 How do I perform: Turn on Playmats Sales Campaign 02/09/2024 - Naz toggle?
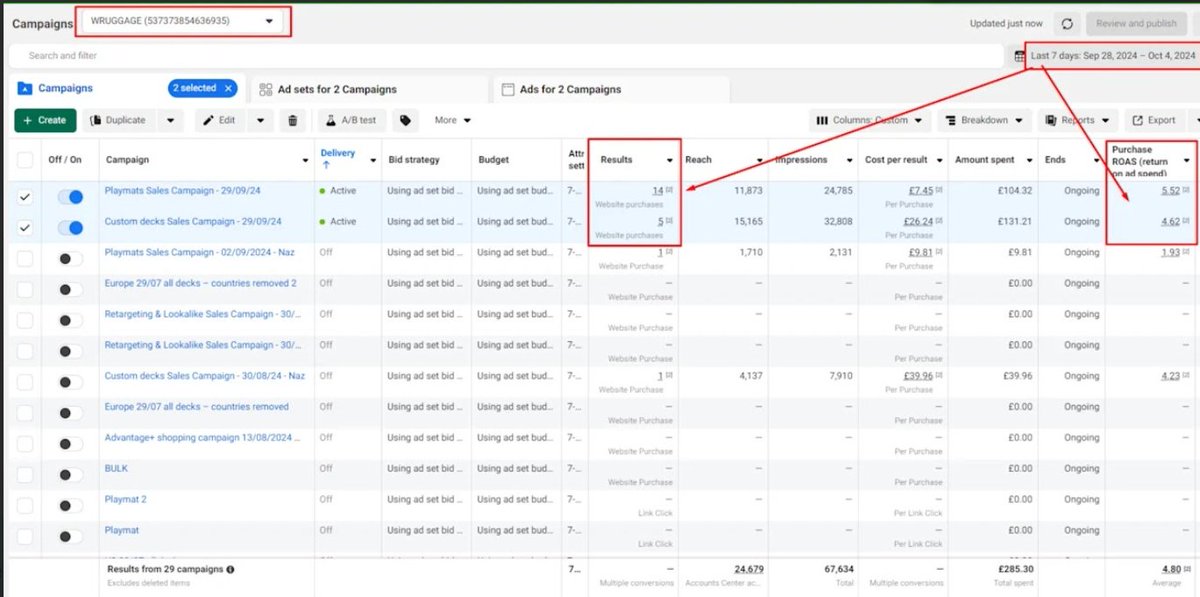click(70, 259)
